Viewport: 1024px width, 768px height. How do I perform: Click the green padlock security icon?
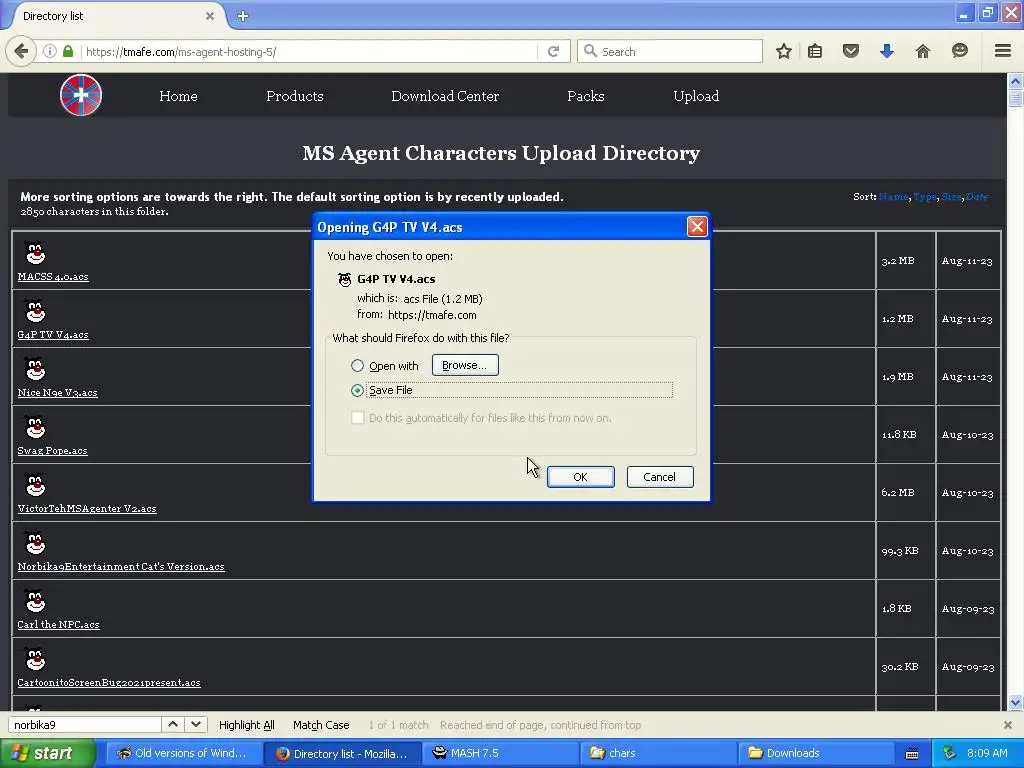click(x=68, y=51)
